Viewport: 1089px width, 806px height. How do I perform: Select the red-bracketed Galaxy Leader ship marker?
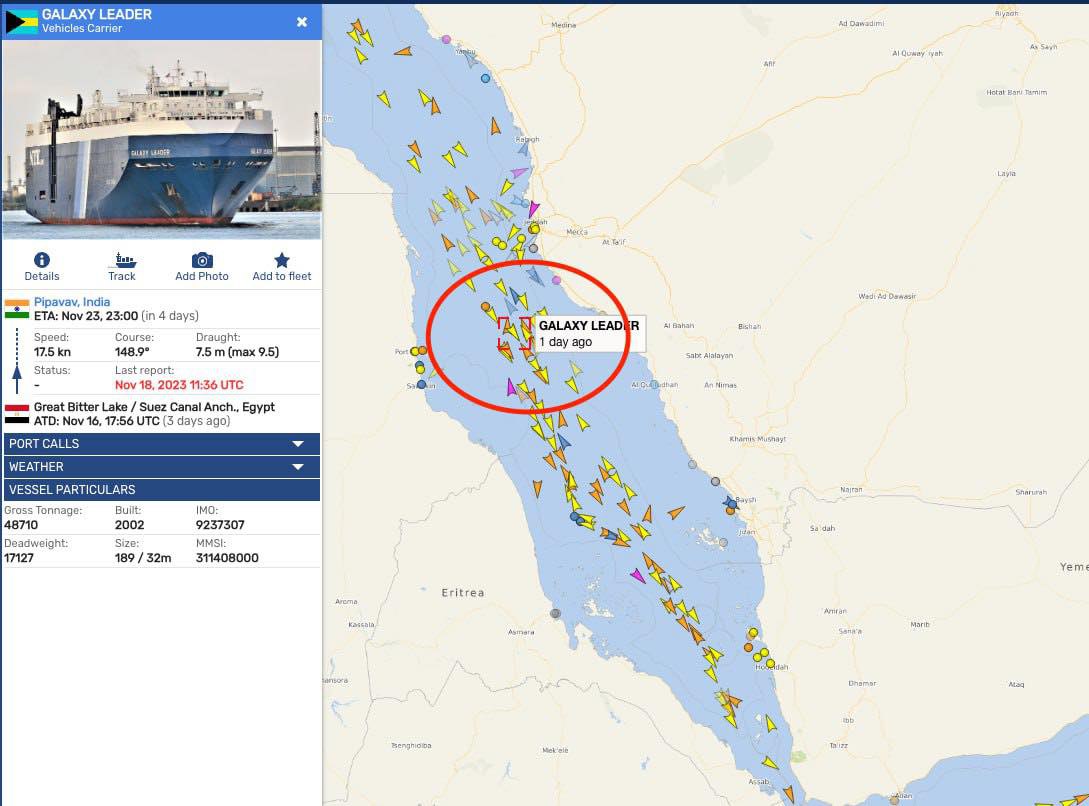pyautogui.click(x=515, y=334)
